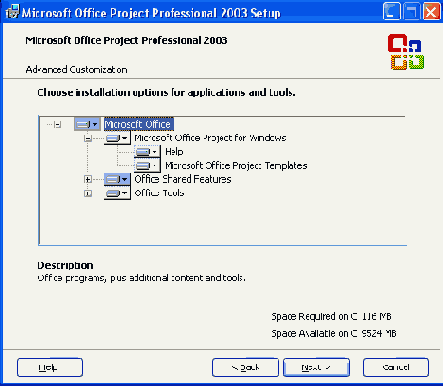Click the Office logo icon
This screenshot has width=443, height=386.
[406, 52]
